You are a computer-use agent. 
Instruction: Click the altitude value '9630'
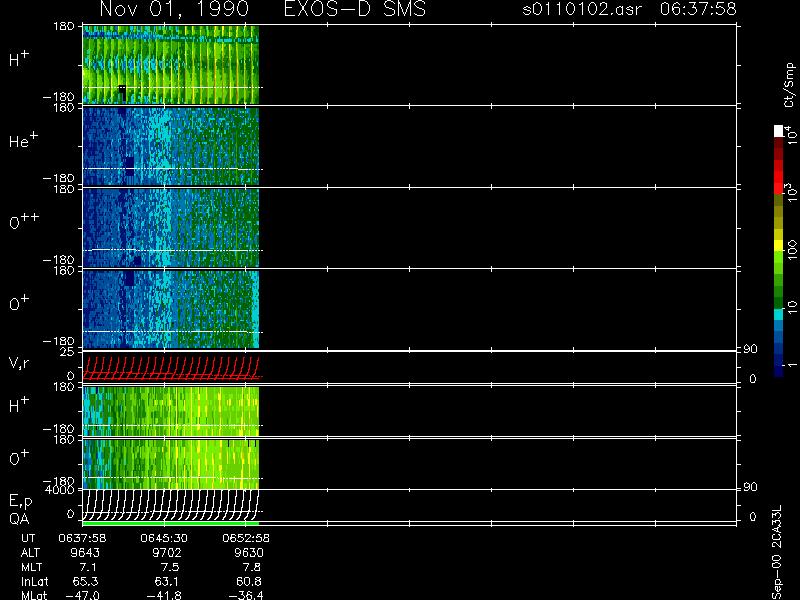248,553
